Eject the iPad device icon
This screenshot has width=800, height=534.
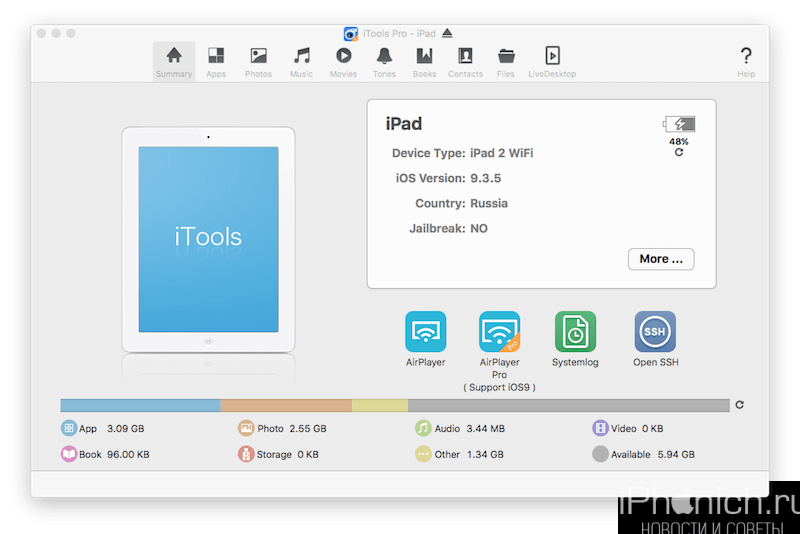pos(447,33)
